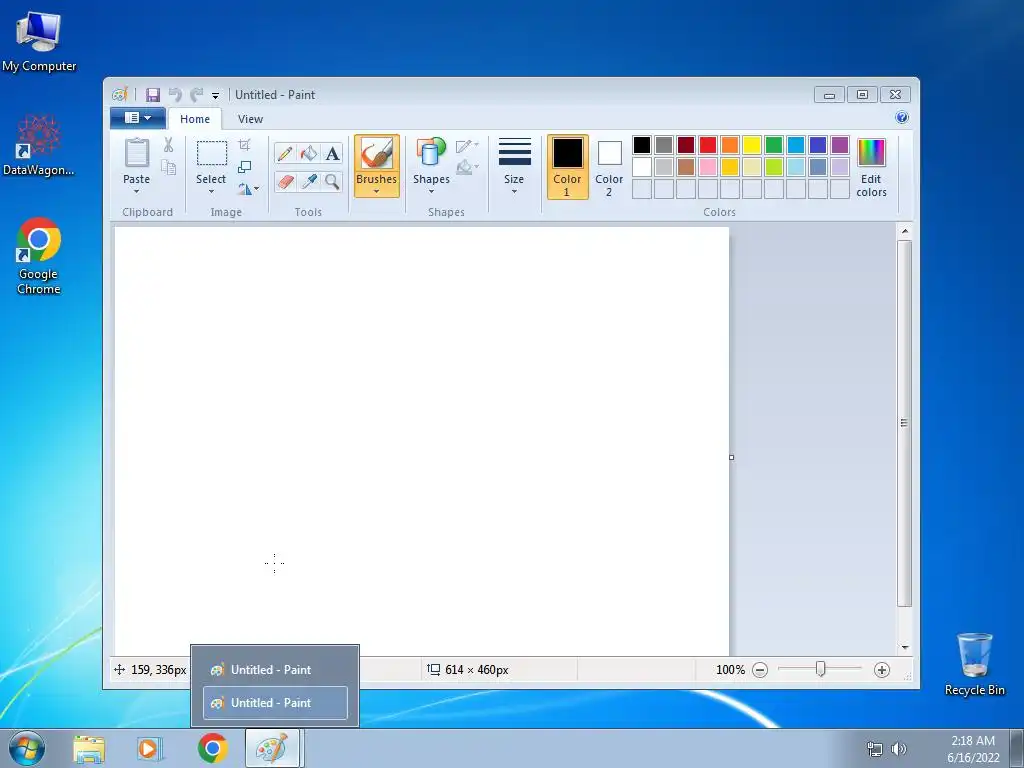Open Google Chrome desktop shortcut
The height and width of the screenshot is (768, 1024).
(x=39, y=256)
